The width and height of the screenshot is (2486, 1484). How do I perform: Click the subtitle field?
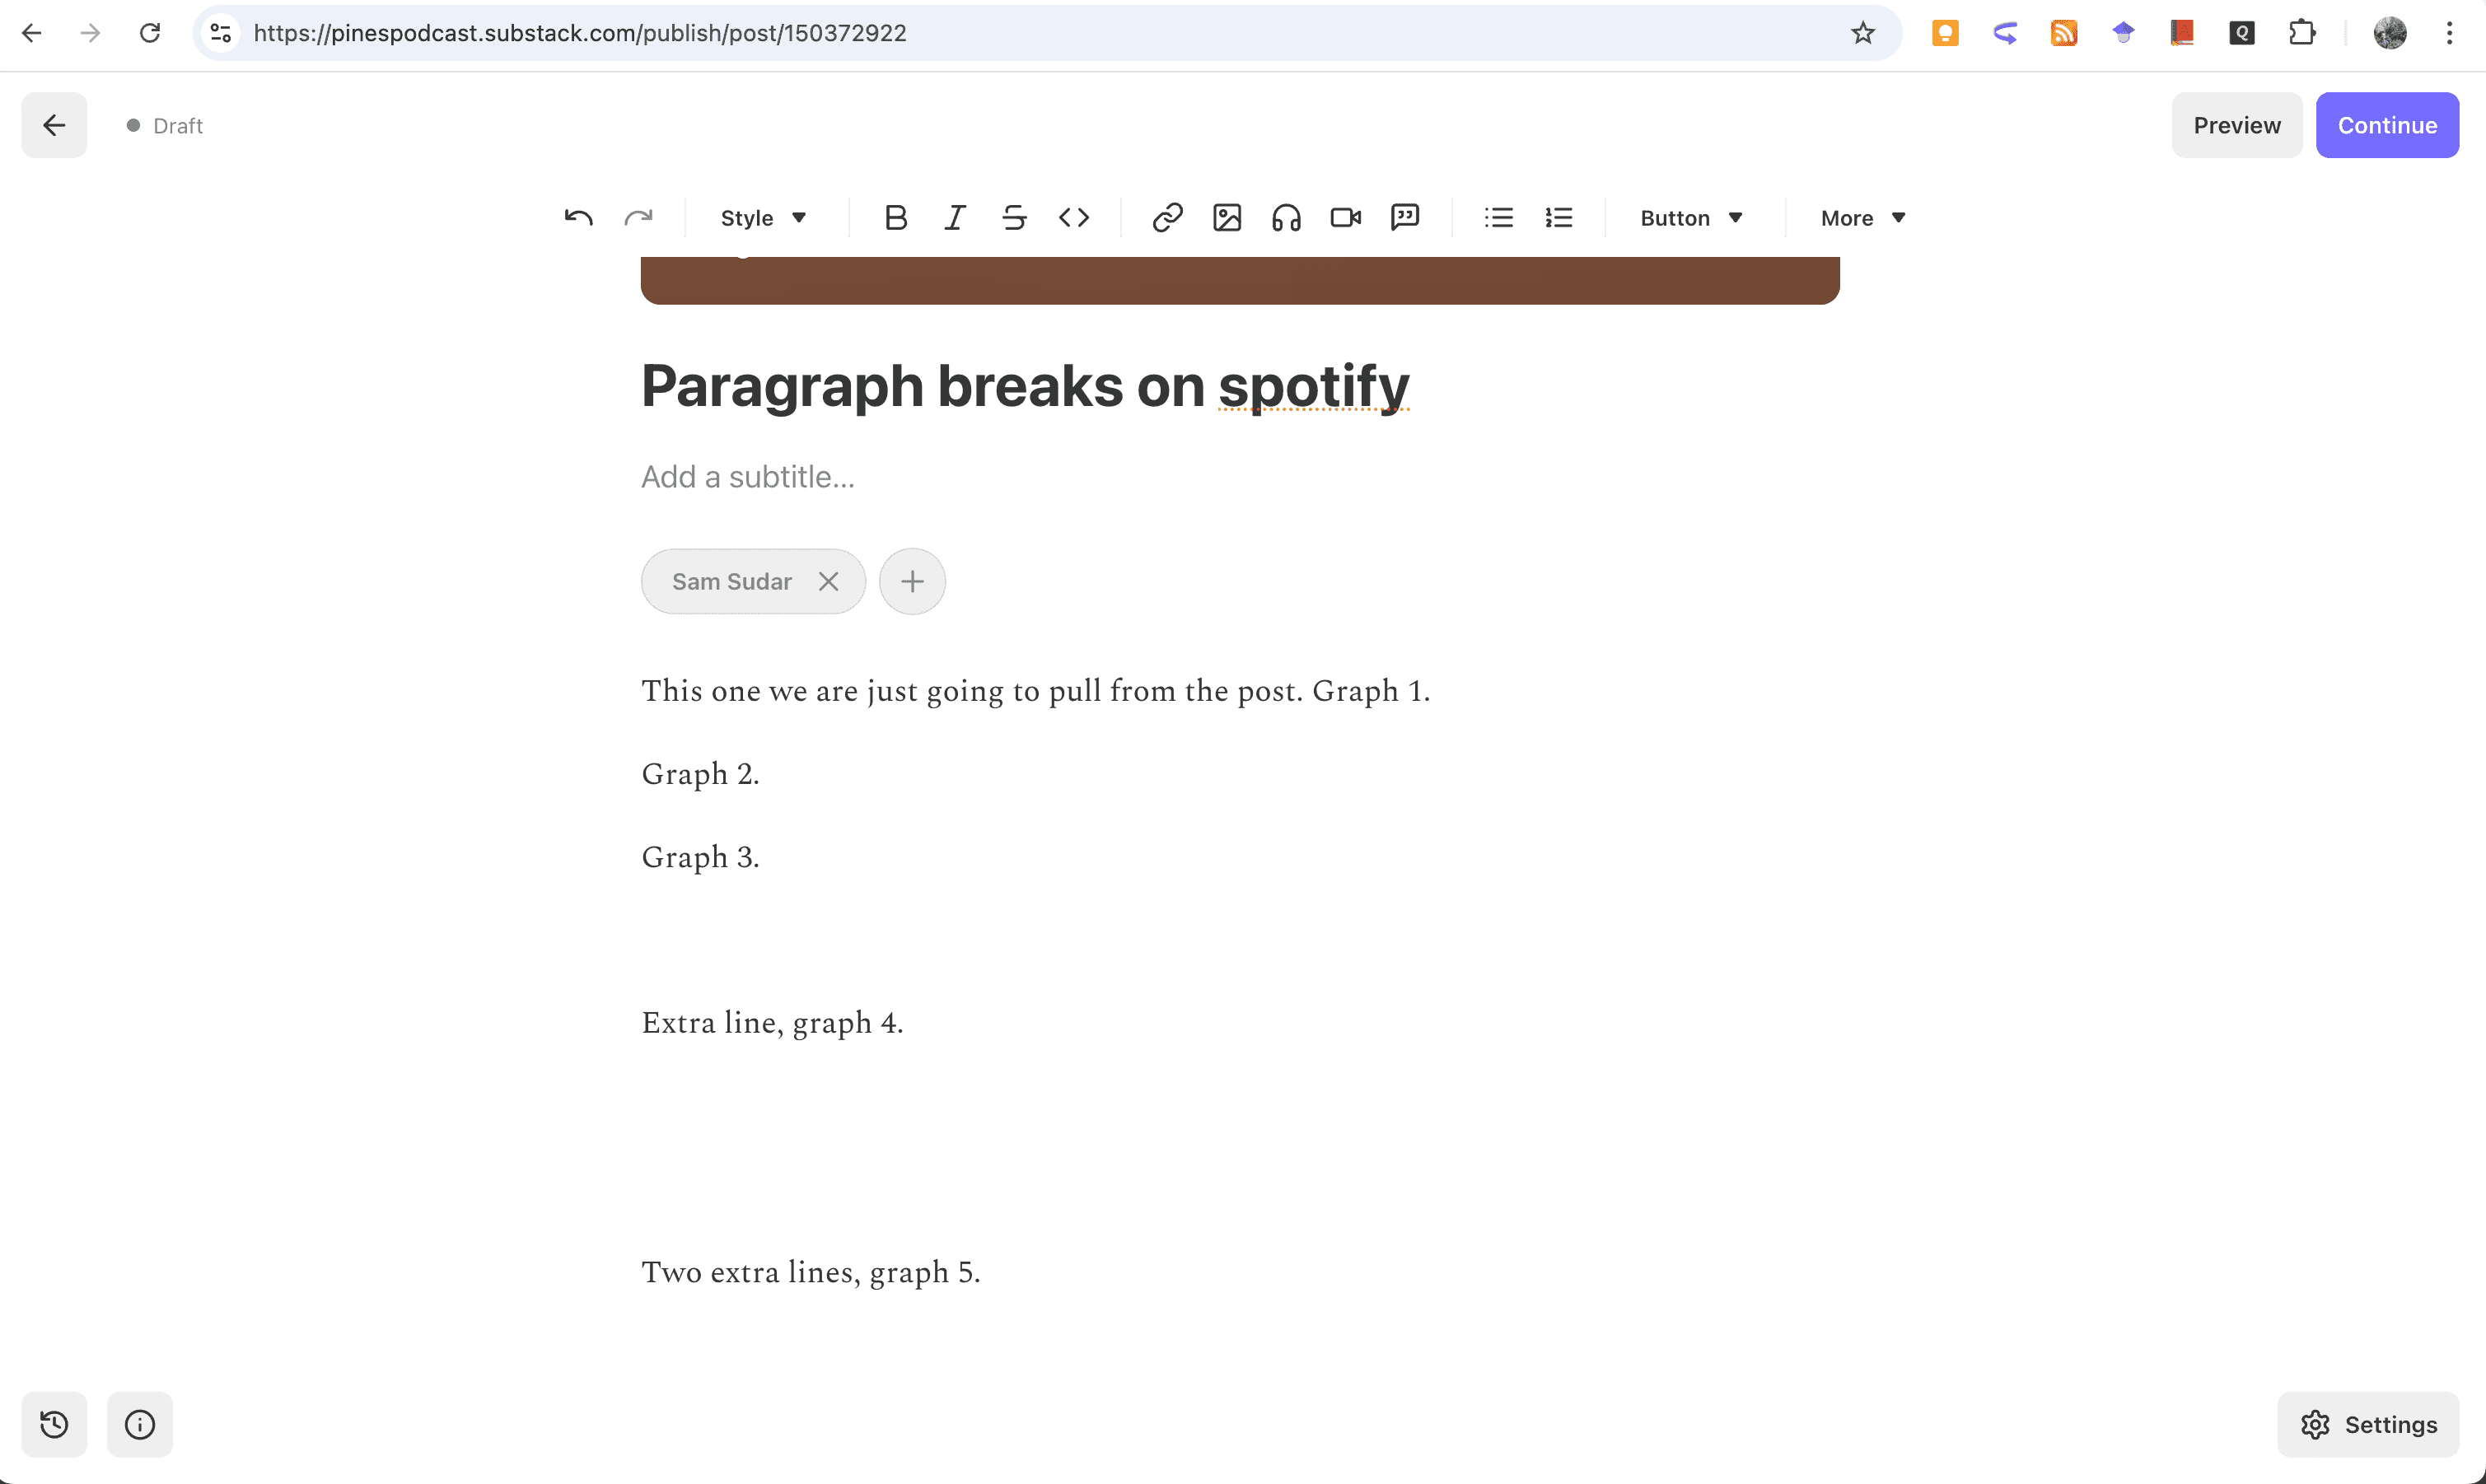(x=748, y=477)
